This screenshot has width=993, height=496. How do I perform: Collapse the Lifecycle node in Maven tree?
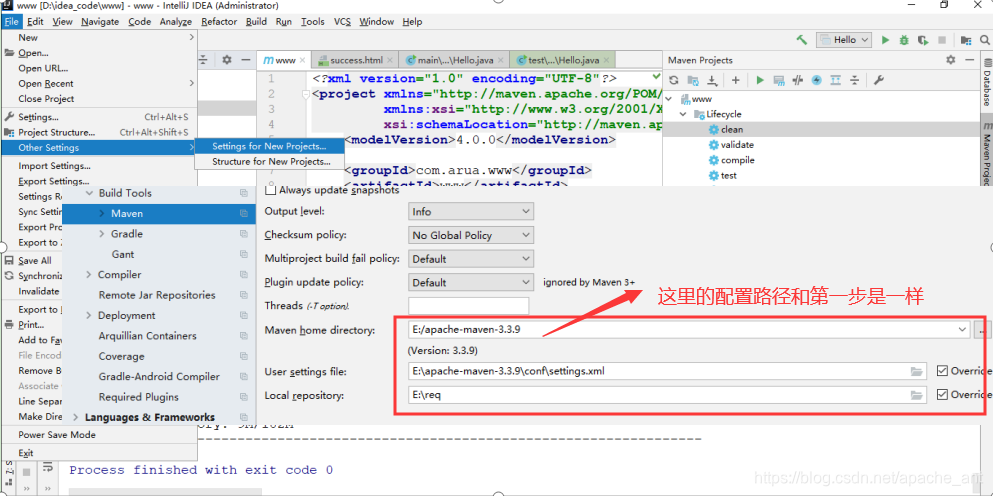pyautogui.click(x=684, y=115)
